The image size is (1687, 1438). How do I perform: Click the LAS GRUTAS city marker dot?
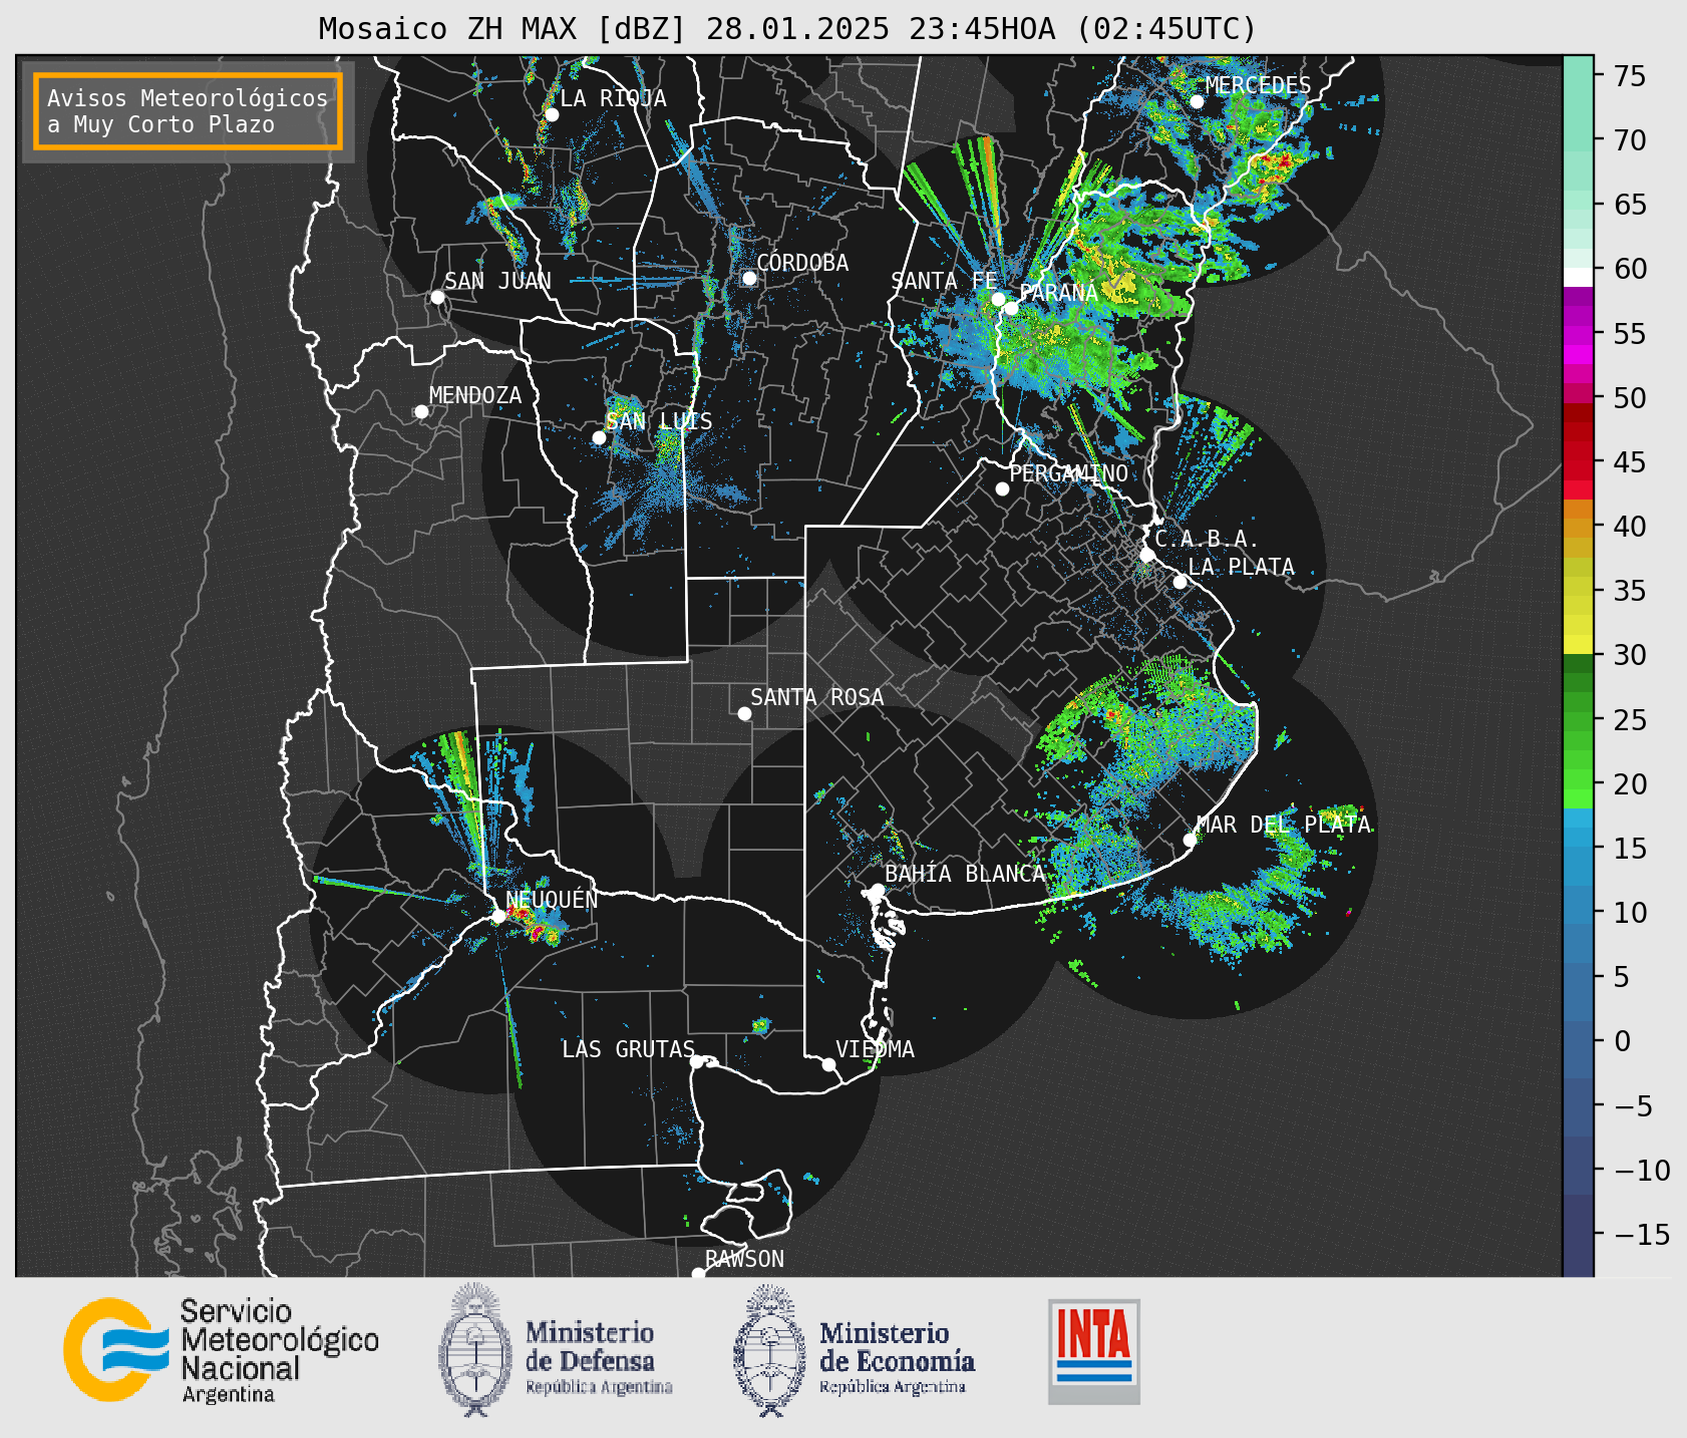[x=697, y=1062]
